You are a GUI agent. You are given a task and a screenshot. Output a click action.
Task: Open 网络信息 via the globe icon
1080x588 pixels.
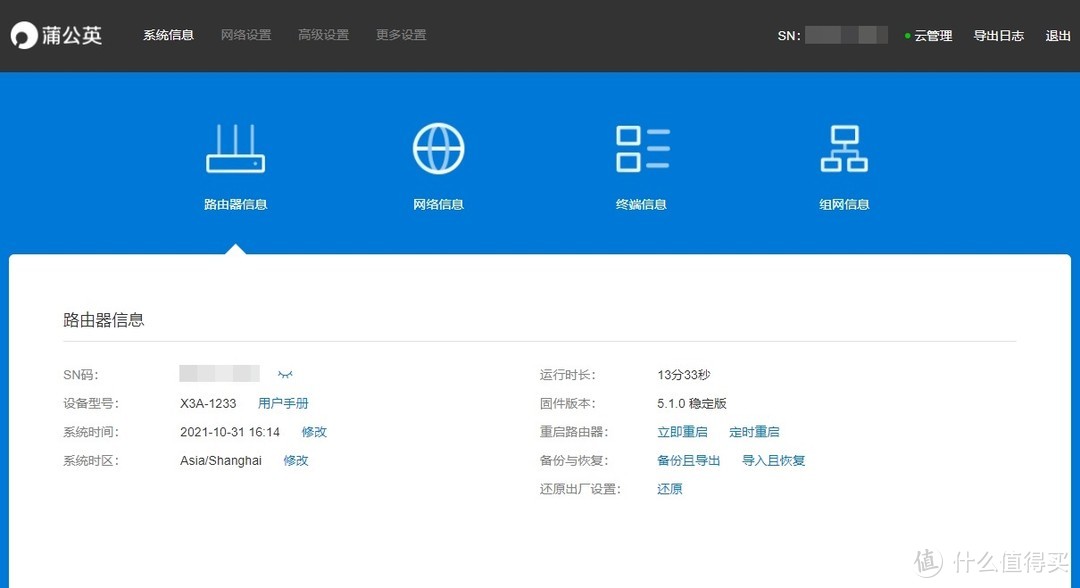point(438,146)
